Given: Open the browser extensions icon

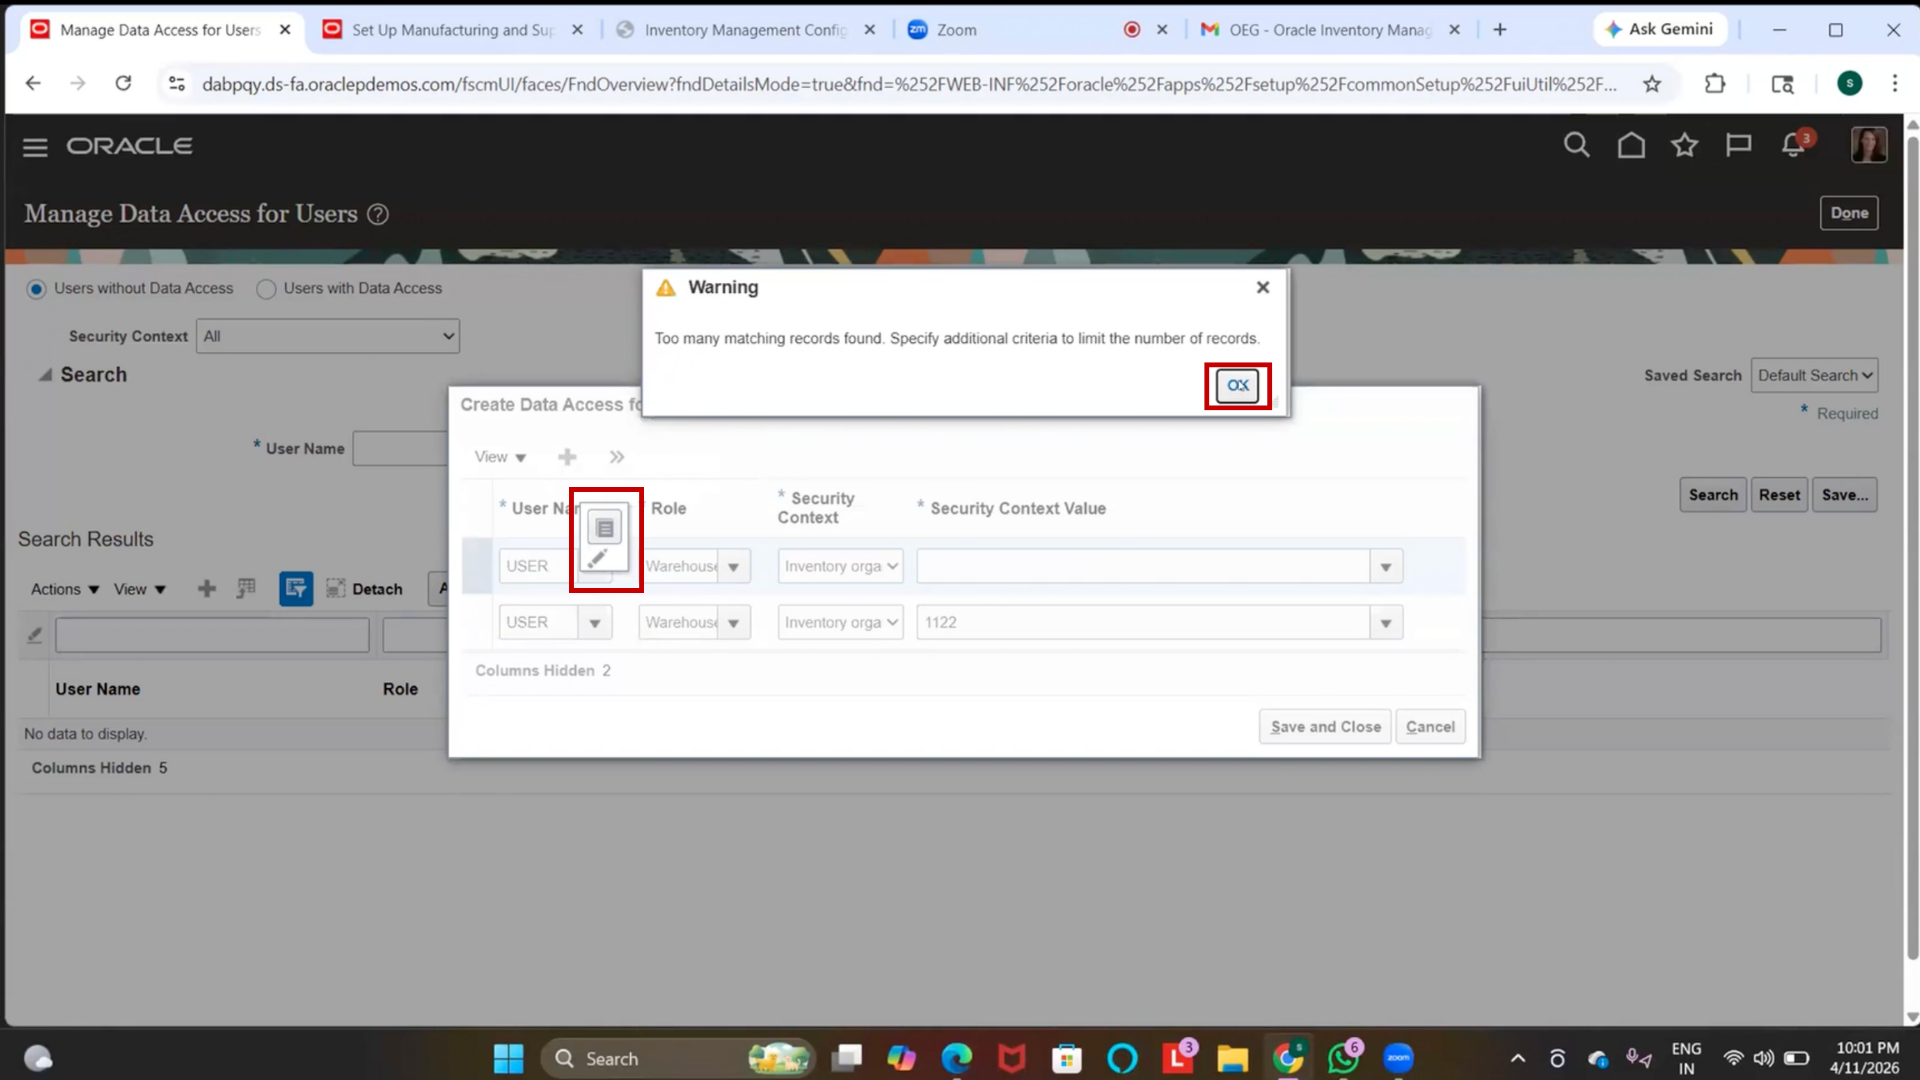Looking at the screenshot, I should pyautogui.click(x=1715, y=84).
